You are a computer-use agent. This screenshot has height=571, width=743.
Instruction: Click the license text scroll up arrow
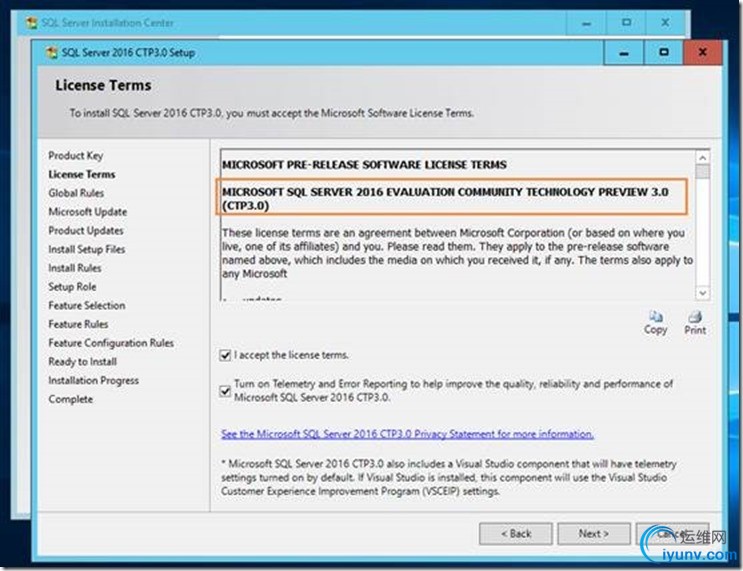click(x=703, y=157)
